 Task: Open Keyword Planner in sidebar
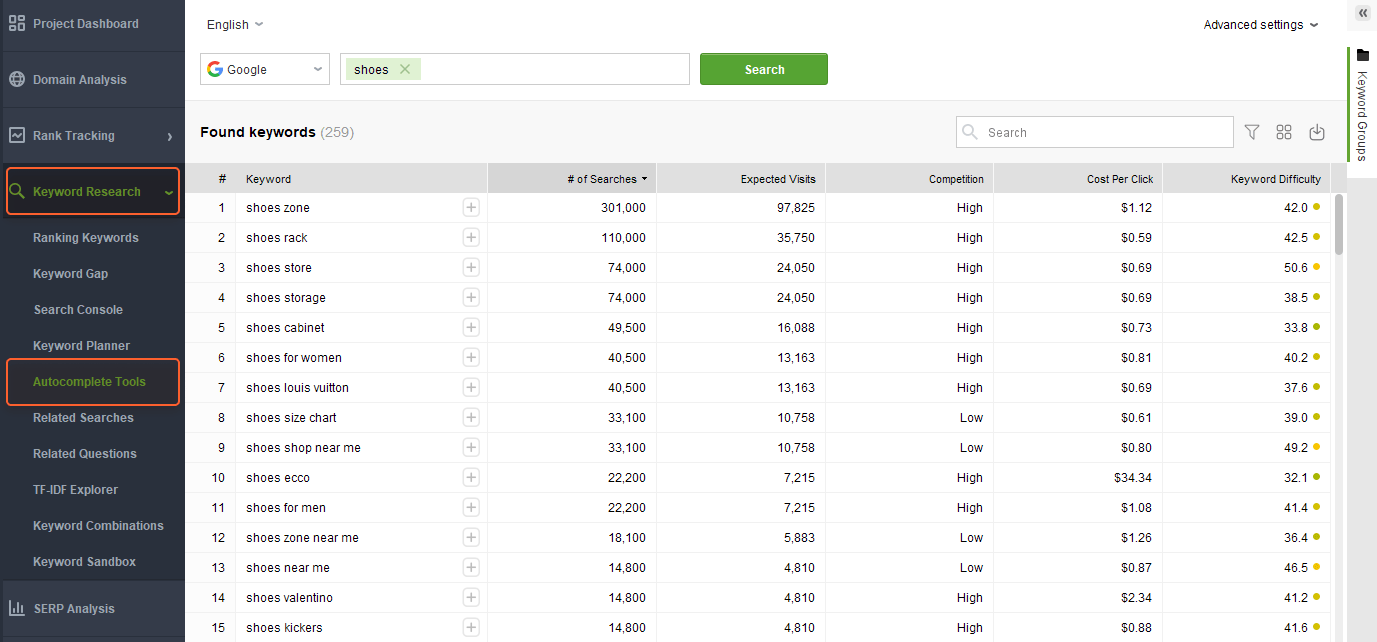coord(82,346)
